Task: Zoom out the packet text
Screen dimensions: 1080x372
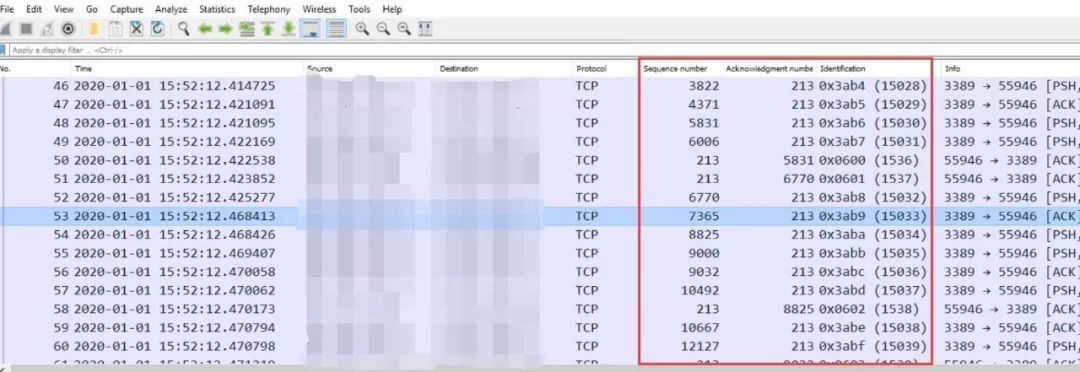Action: coord(383,29)
